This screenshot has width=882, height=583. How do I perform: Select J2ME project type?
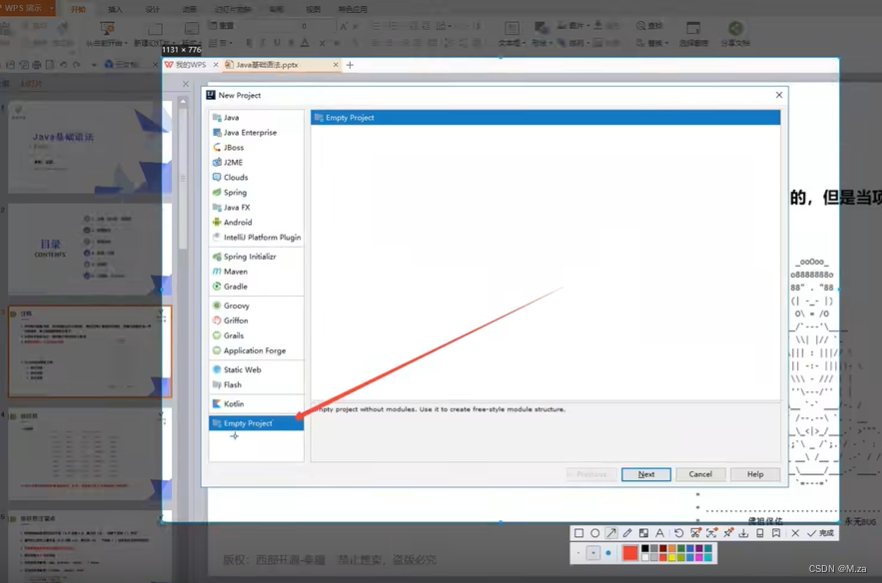tap(256, 163)
